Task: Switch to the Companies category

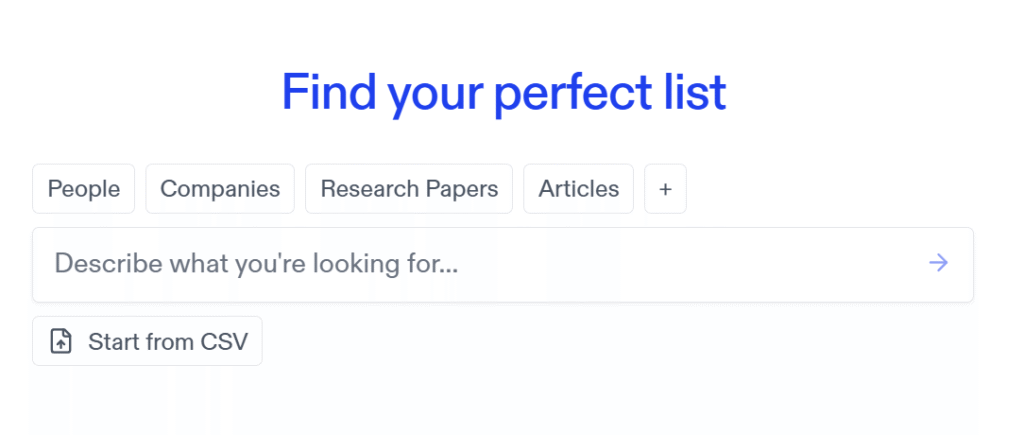Action: 220,189
